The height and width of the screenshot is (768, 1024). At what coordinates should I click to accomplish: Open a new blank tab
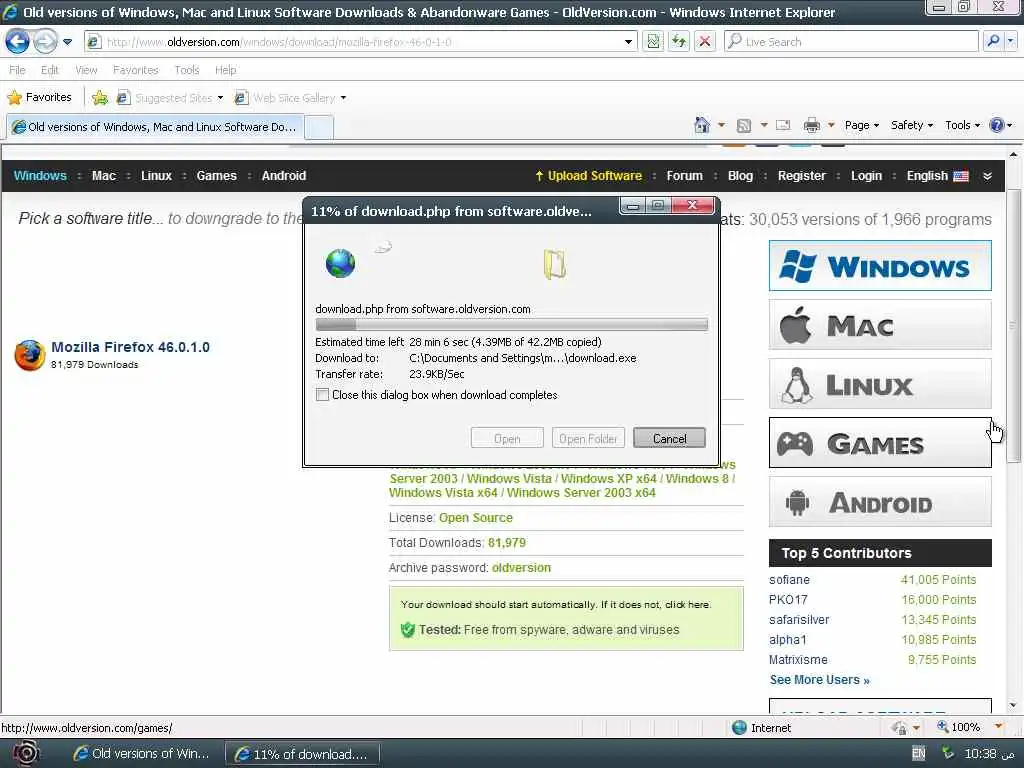[x=319, y=127]
